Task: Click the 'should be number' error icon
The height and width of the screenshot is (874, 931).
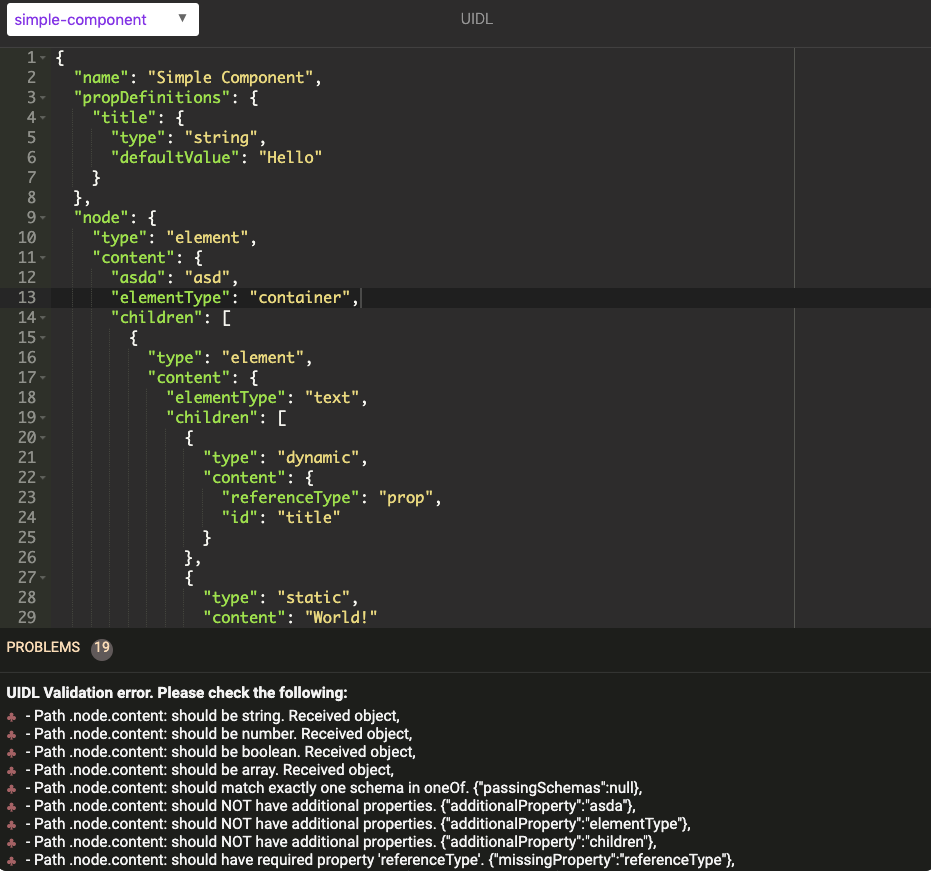Action: click(11, 735)
